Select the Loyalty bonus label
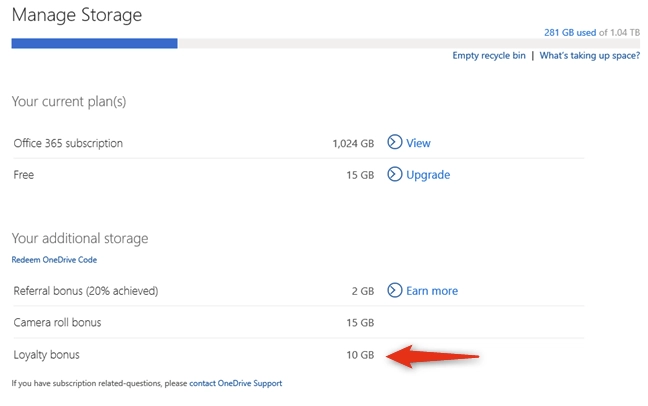Screen dimensions: 648x406 46,355
